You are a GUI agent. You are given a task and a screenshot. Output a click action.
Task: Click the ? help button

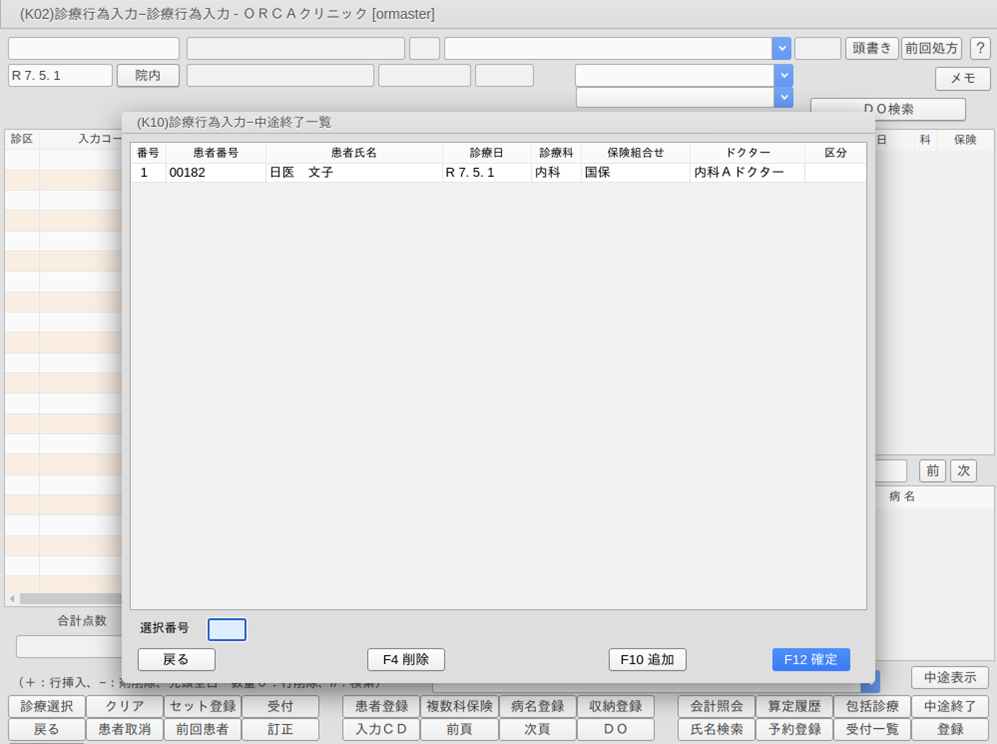[x=979, y=48]
